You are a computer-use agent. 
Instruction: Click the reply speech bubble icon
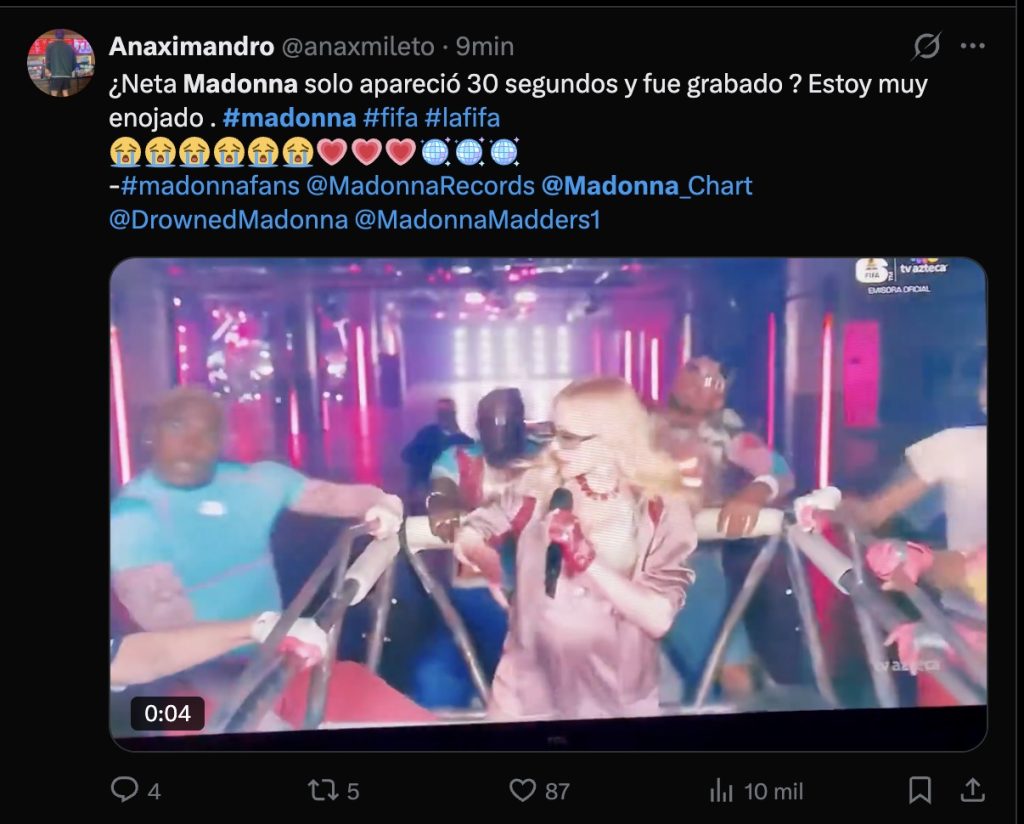pos(124,789)
